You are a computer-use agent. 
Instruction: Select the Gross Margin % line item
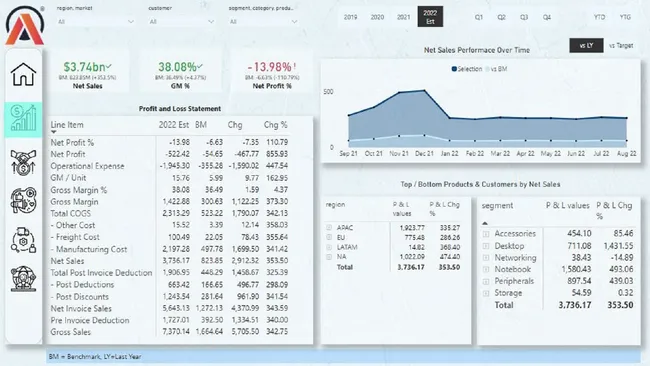79,190
